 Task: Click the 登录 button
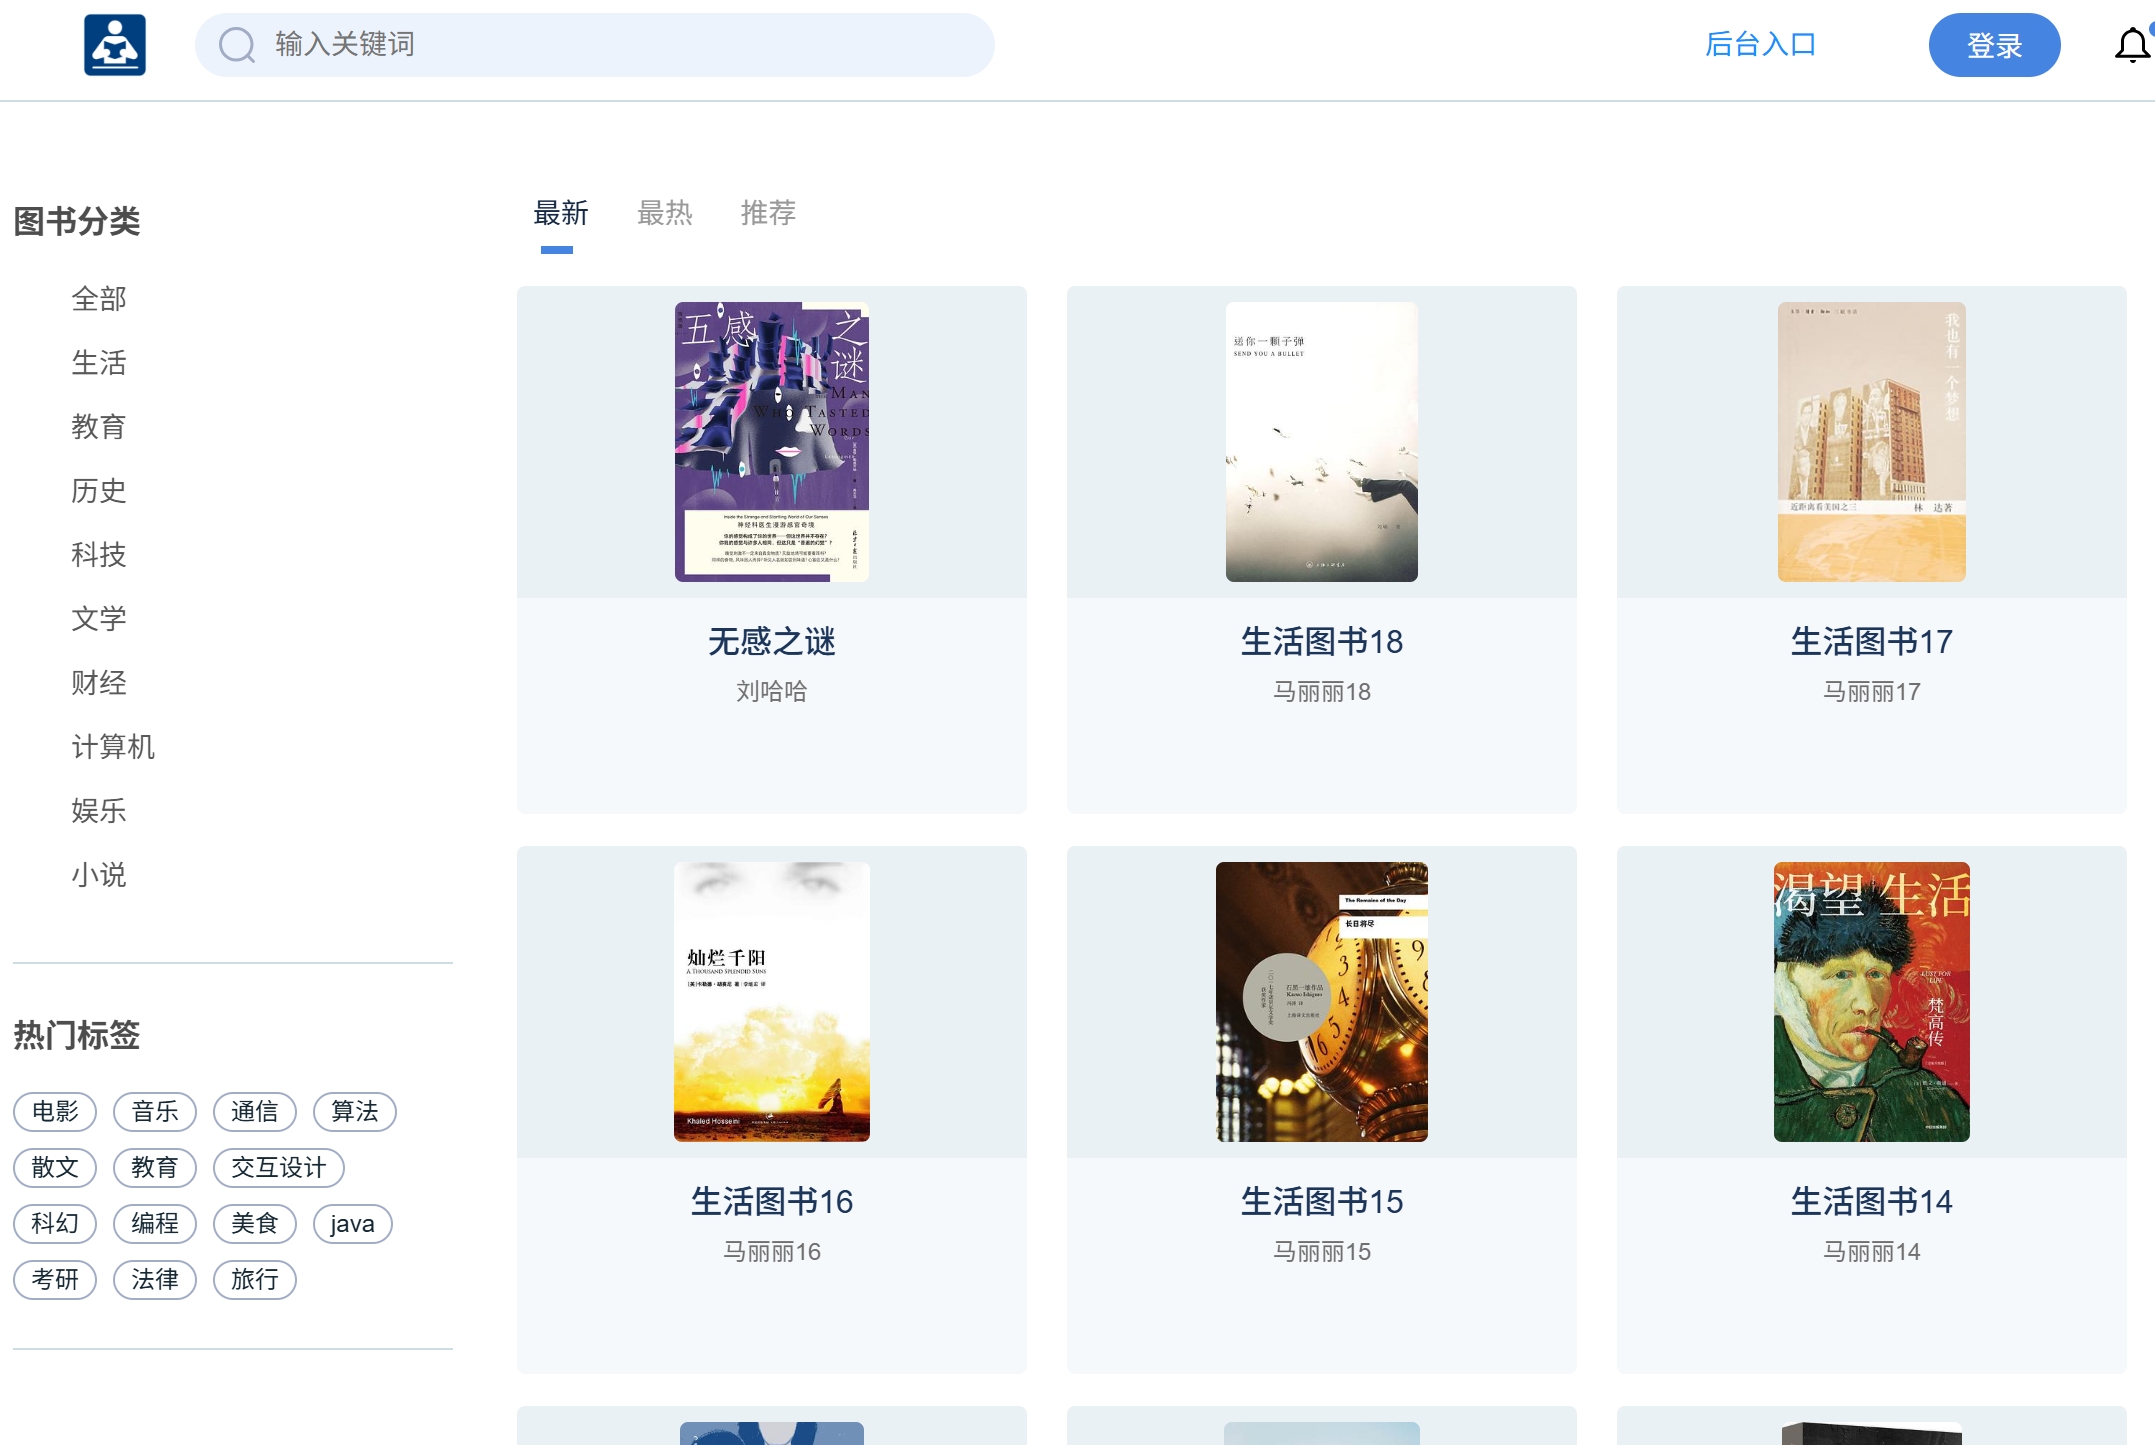(1993, 44)
